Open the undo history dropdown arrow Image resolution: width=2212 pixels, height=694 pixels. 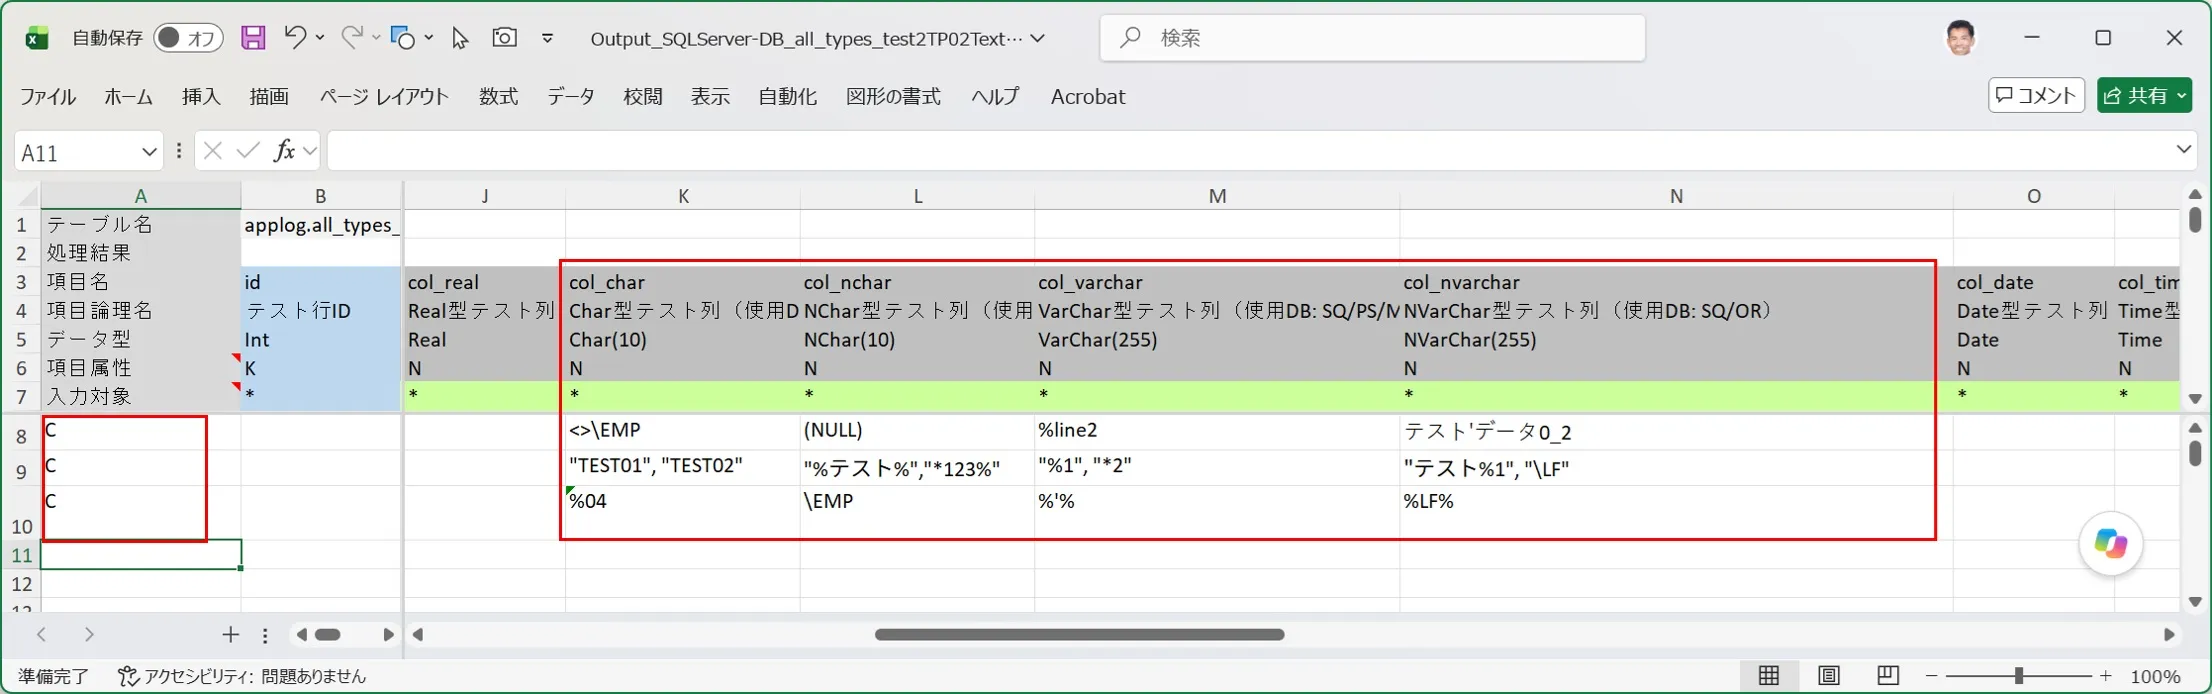tap(320, 38)
